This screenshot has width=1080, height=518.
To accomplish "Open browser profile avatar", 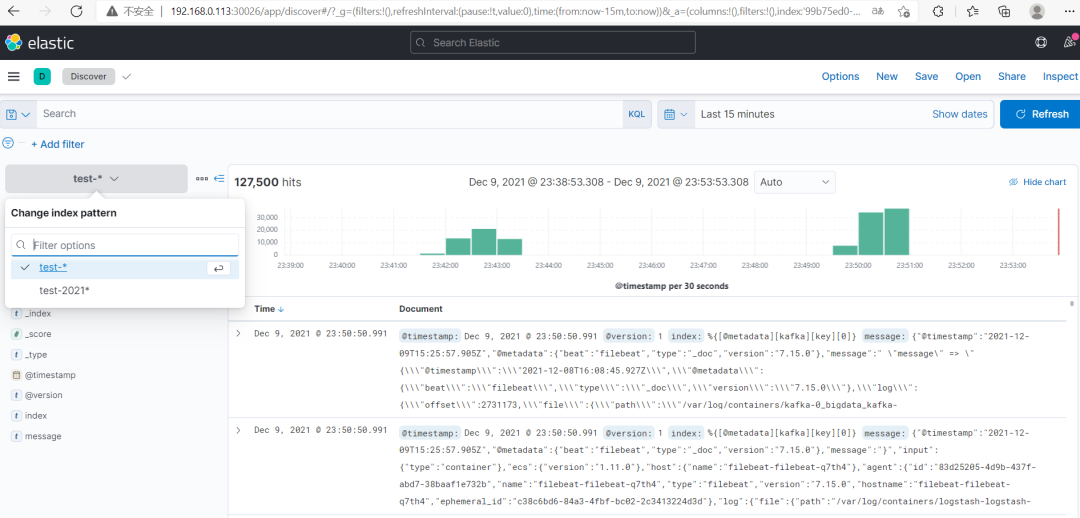I will (1037, 12).
